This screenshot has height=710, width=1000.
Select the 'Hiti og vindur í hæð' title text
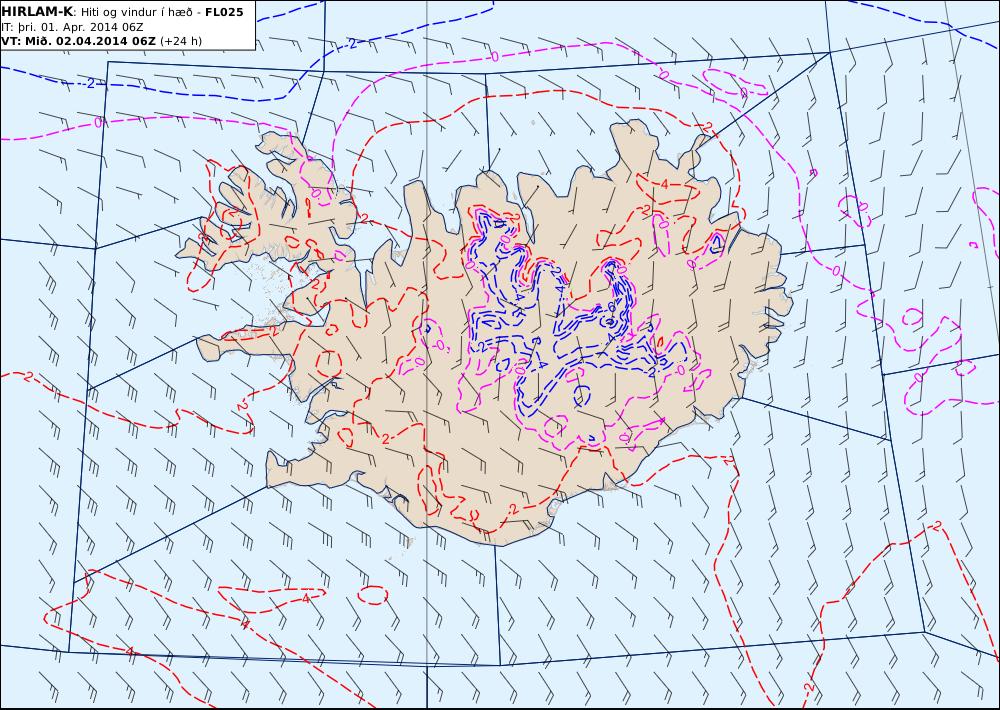pos(136,12)
